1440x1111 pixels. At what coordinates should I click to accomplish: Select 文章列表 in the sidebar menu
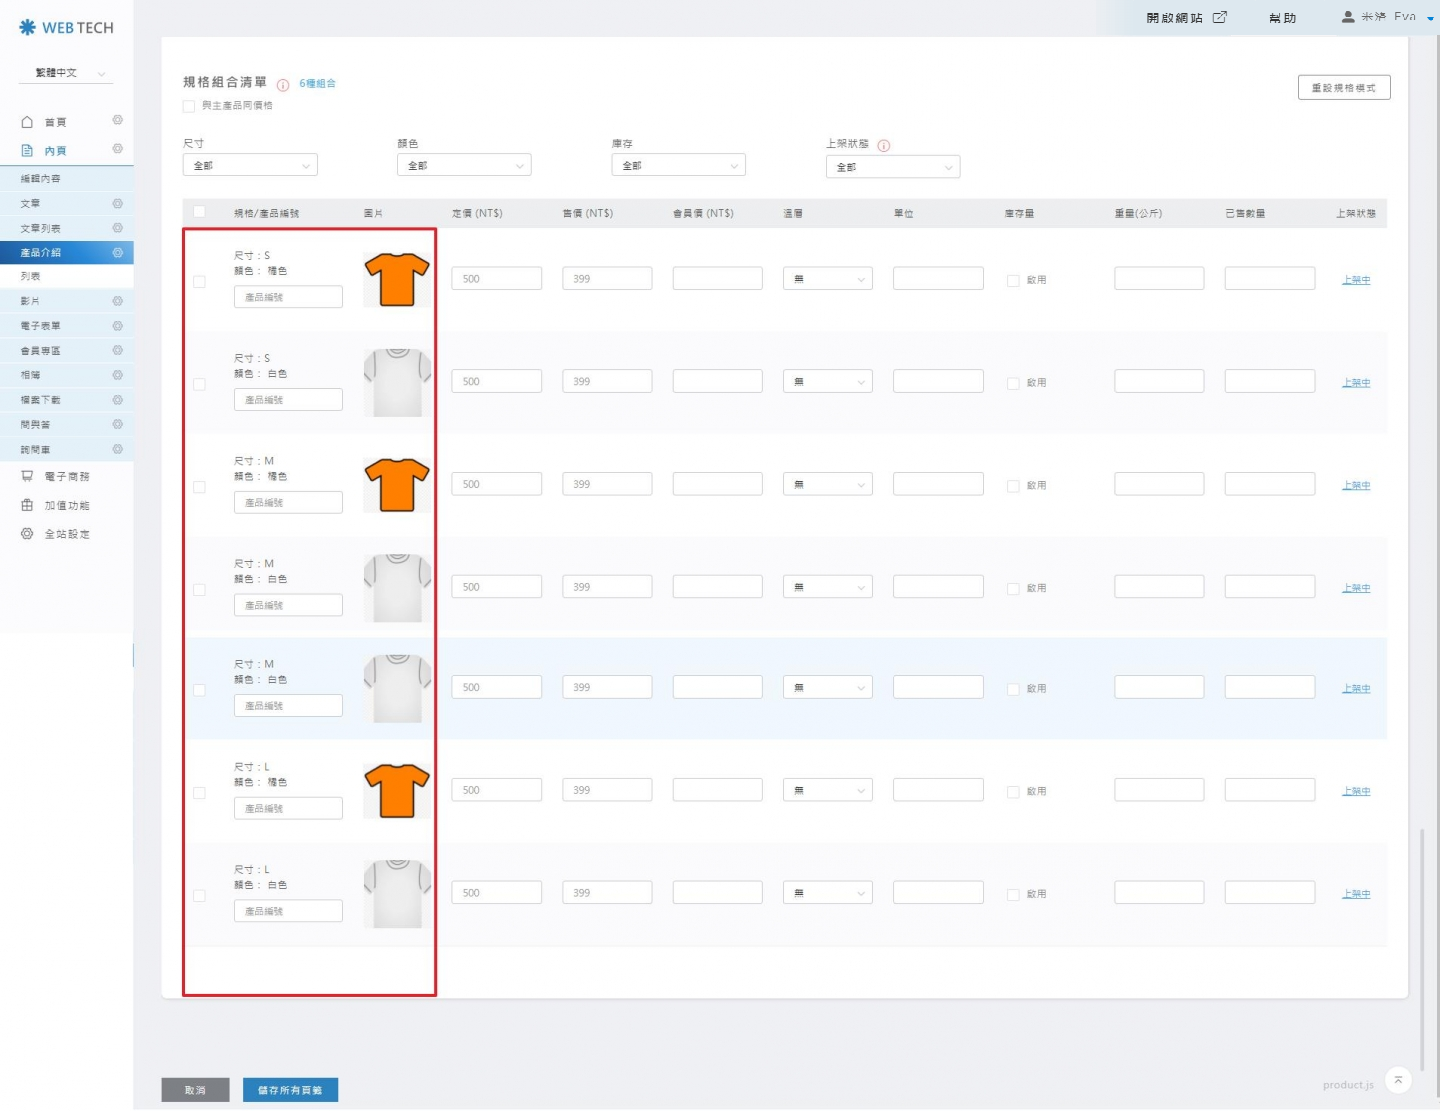pyautogui.click(x=41, y=229)
